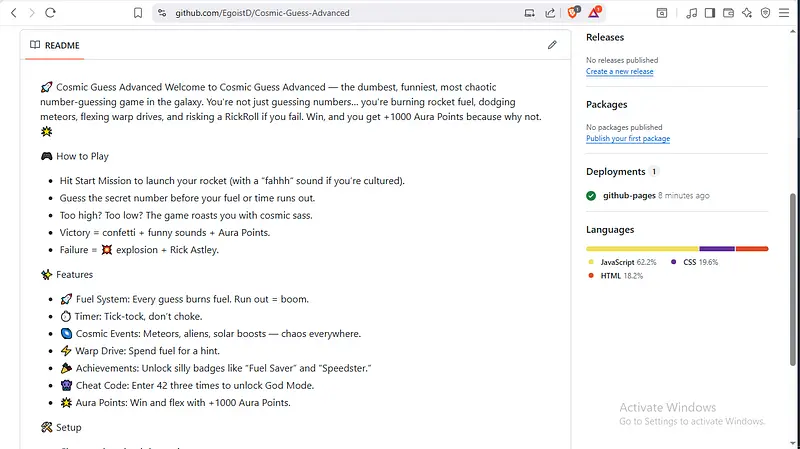
Task: Edit README using the pencil icon
Action: 552,45
